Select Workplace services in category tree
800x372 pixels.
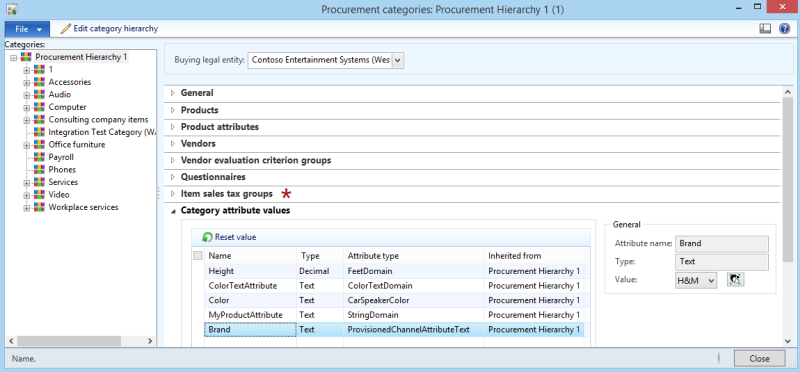(x=83, y=207)
